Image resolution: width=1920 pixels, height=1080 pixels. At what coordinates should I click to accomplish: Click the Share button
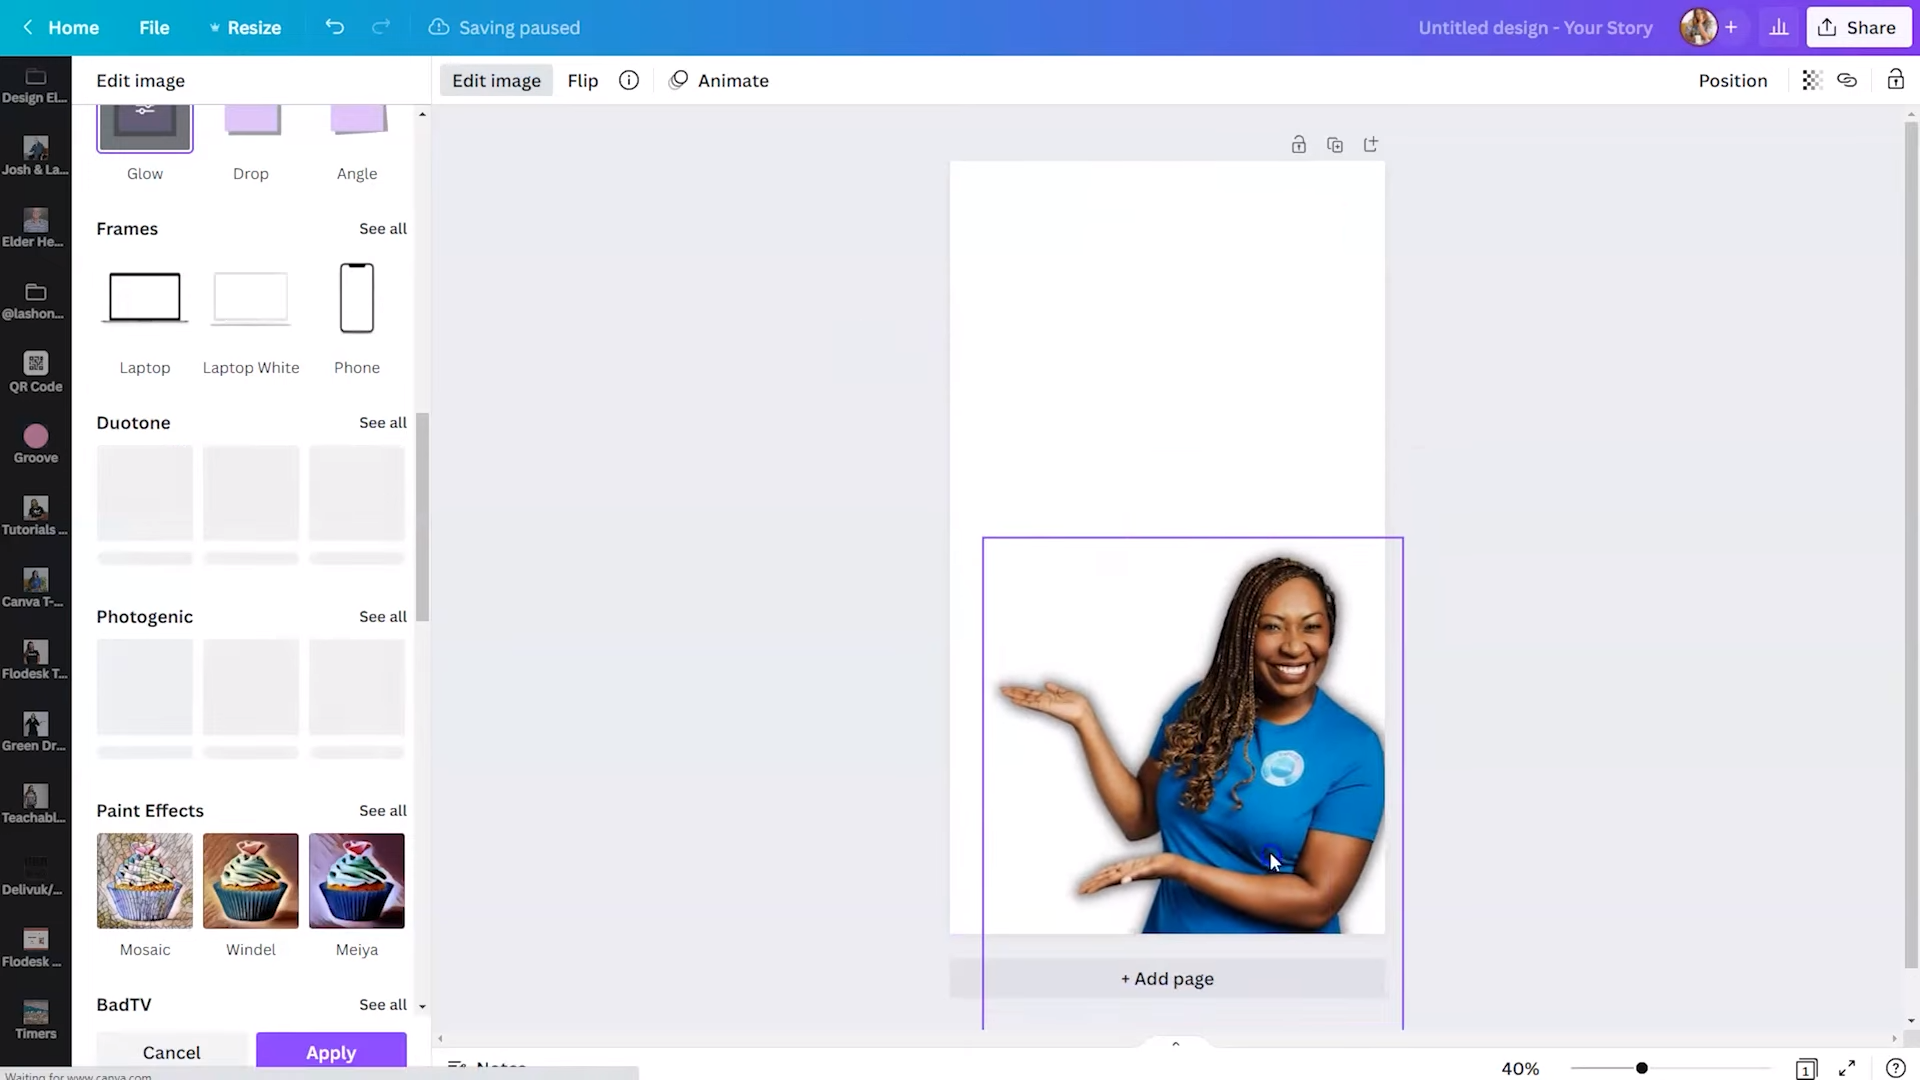point(1858,27)
